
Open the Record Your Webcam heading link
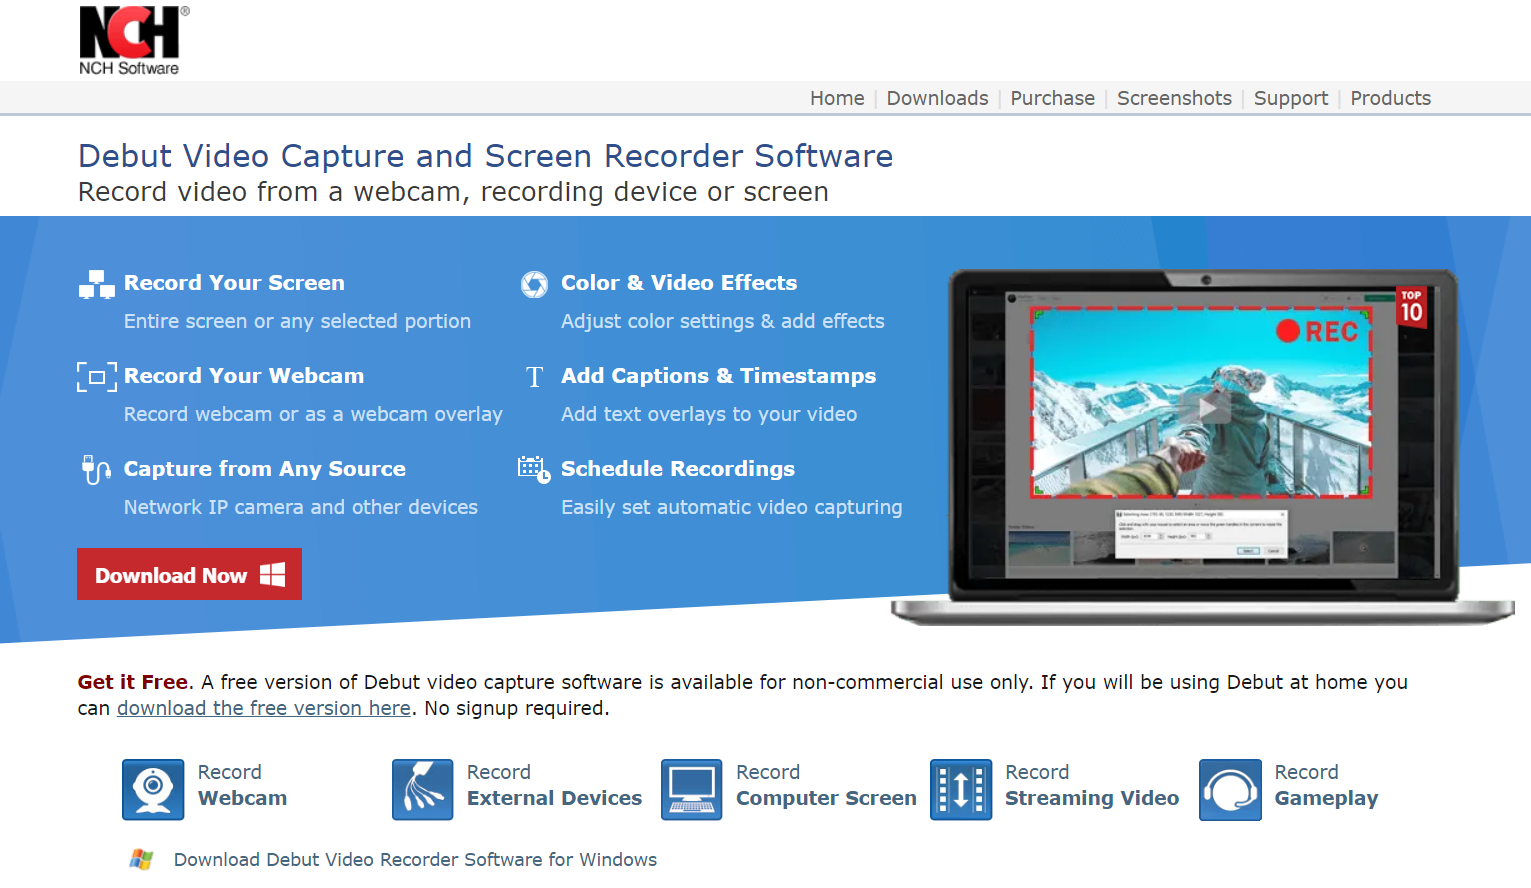(x=244, y=376)
